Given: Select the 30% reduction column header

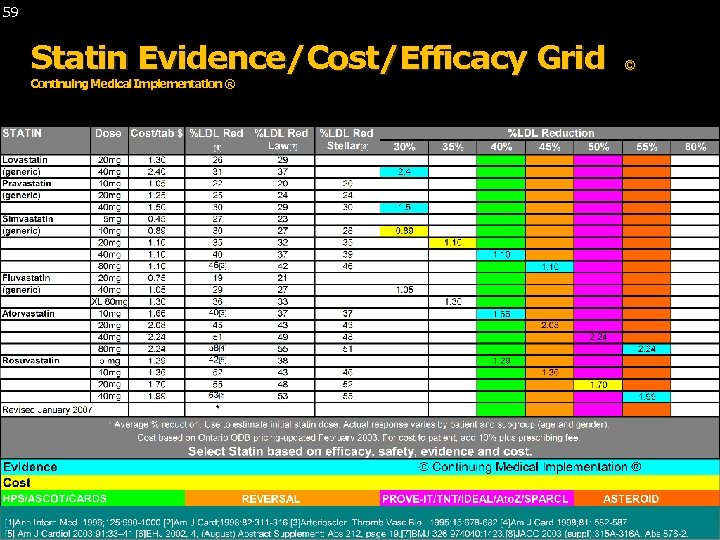Looking at the screenshot, I should (404, 147).
